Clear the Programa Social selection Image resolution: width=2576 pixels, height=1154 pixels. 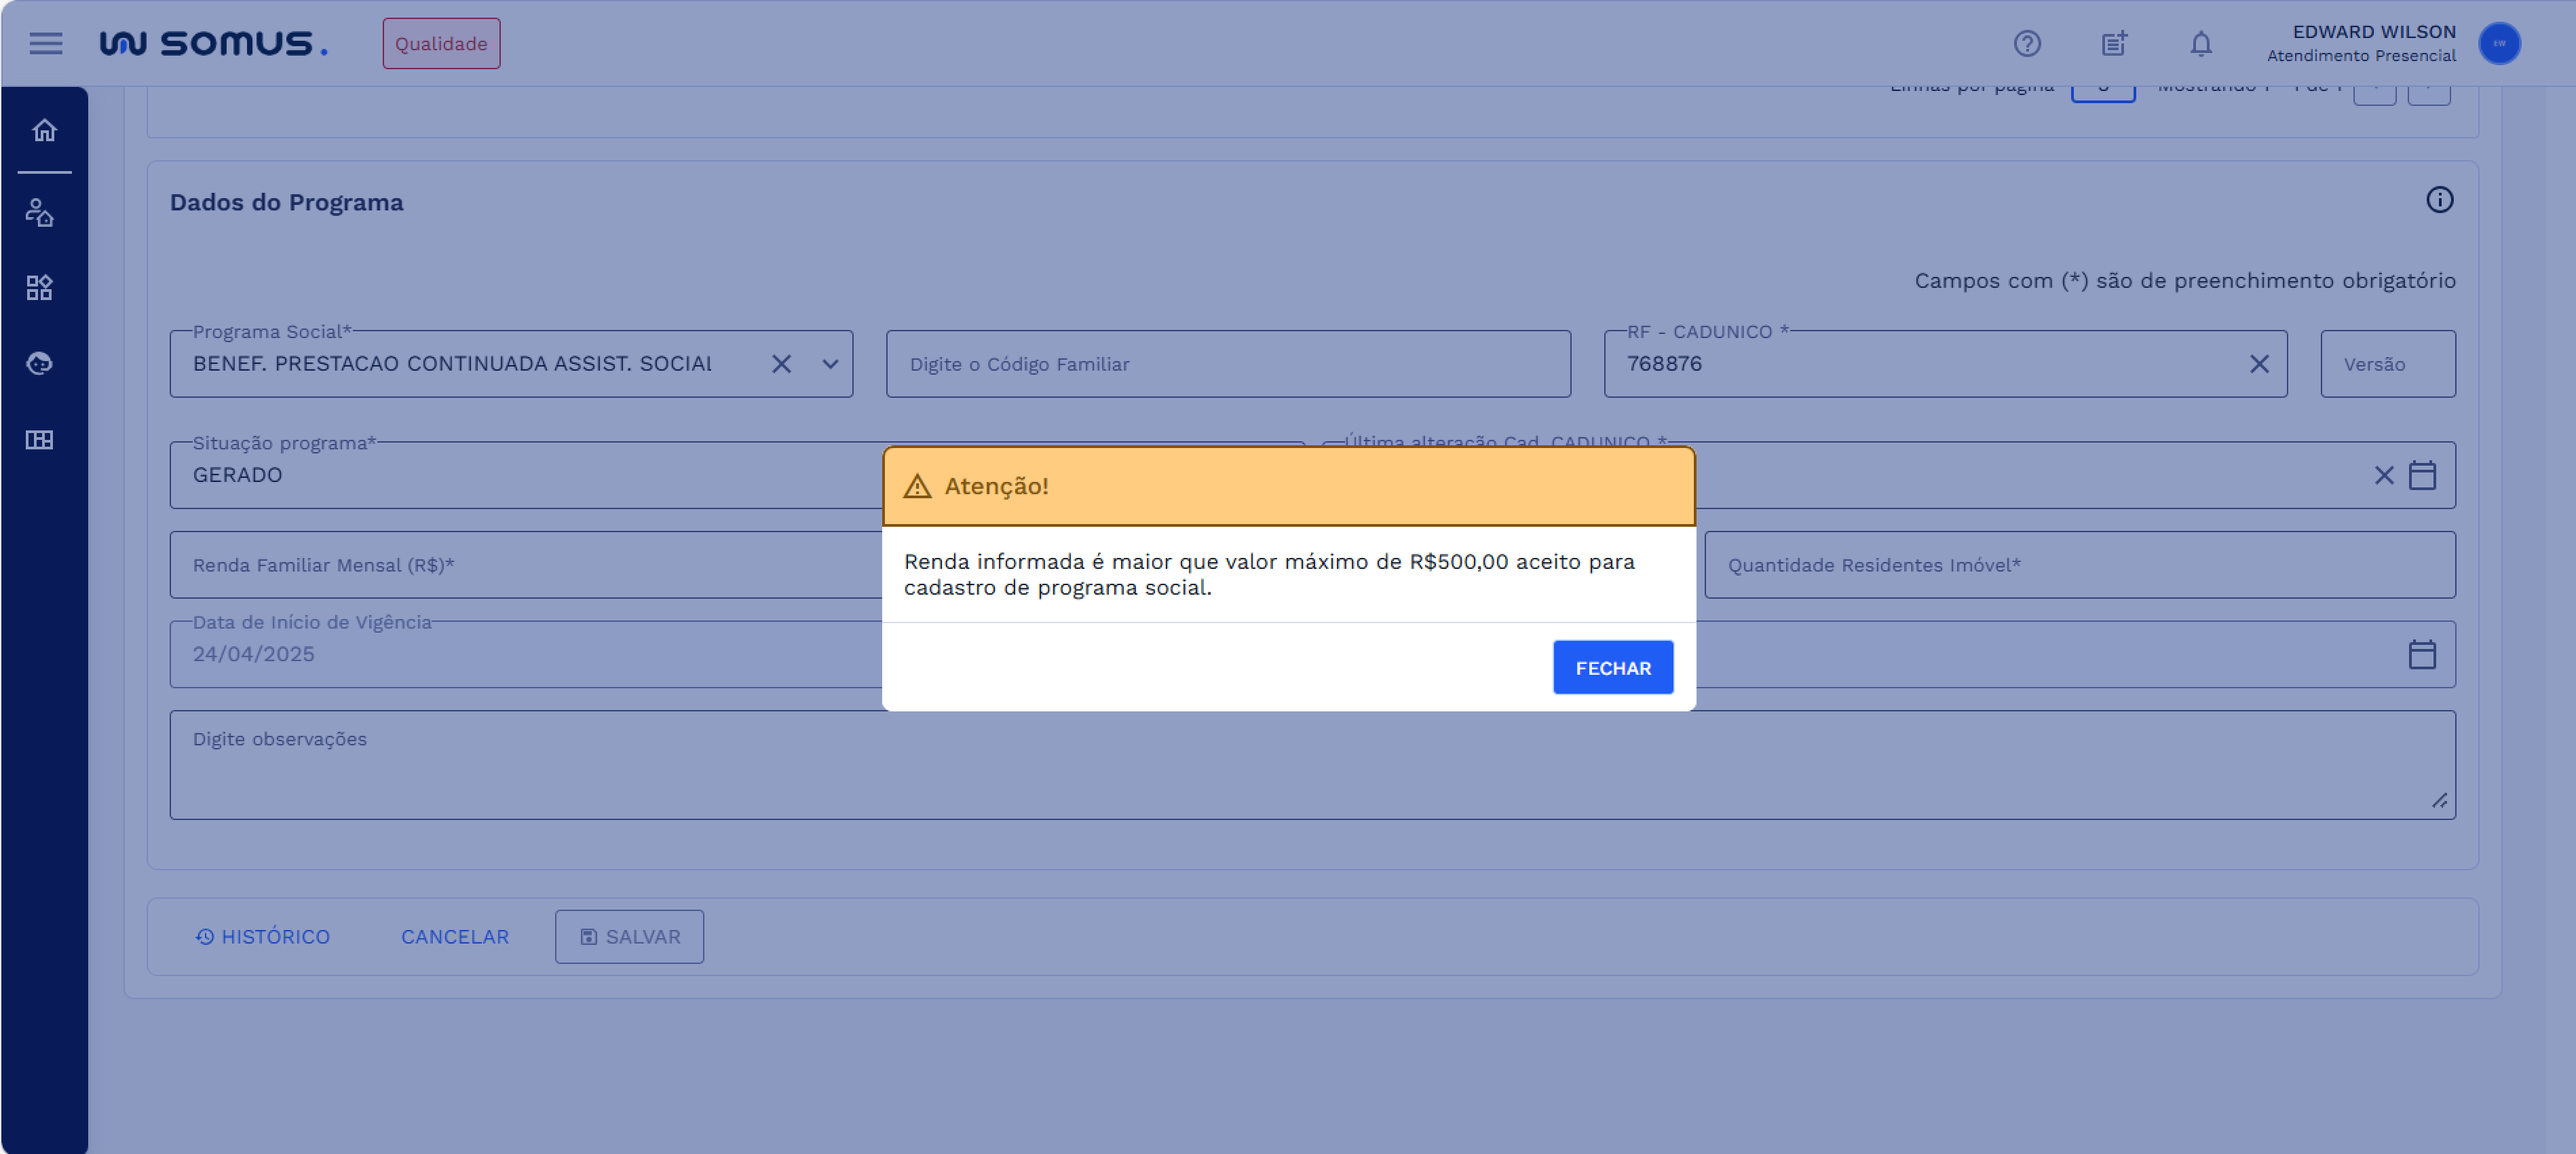click(781, 364)
